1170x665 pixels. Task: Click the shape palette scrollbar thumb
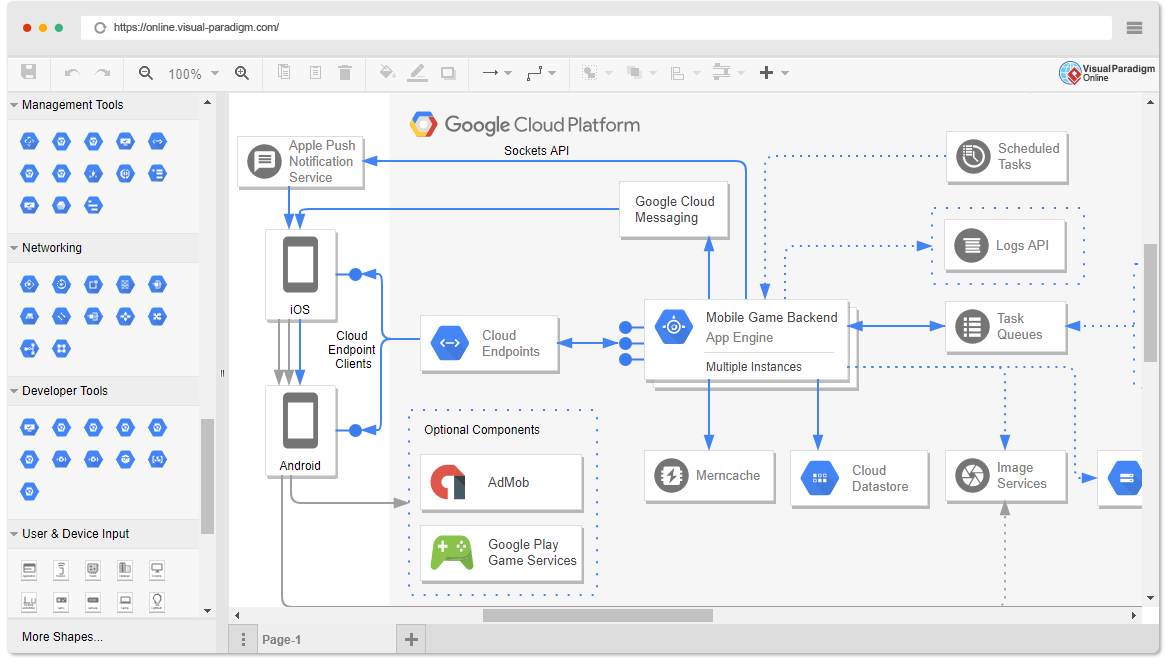[207, 476]
